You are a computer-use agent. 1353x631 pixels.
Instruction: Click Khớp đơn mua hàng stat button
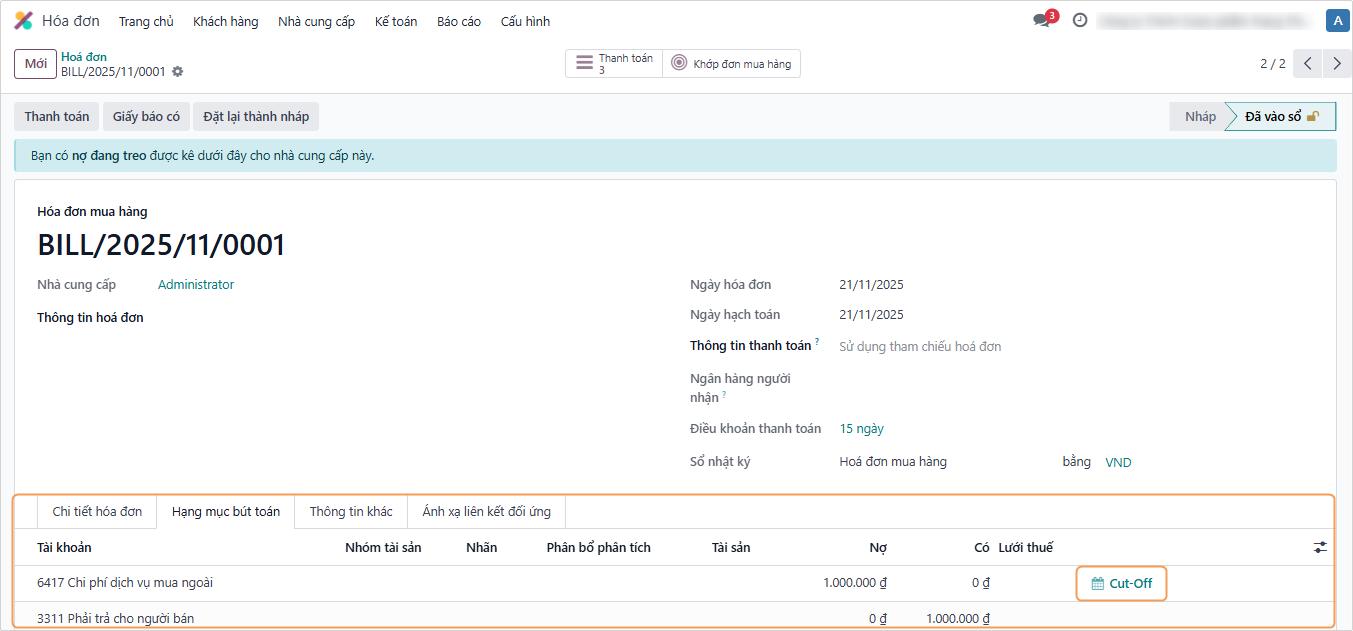tap(731, 63)
